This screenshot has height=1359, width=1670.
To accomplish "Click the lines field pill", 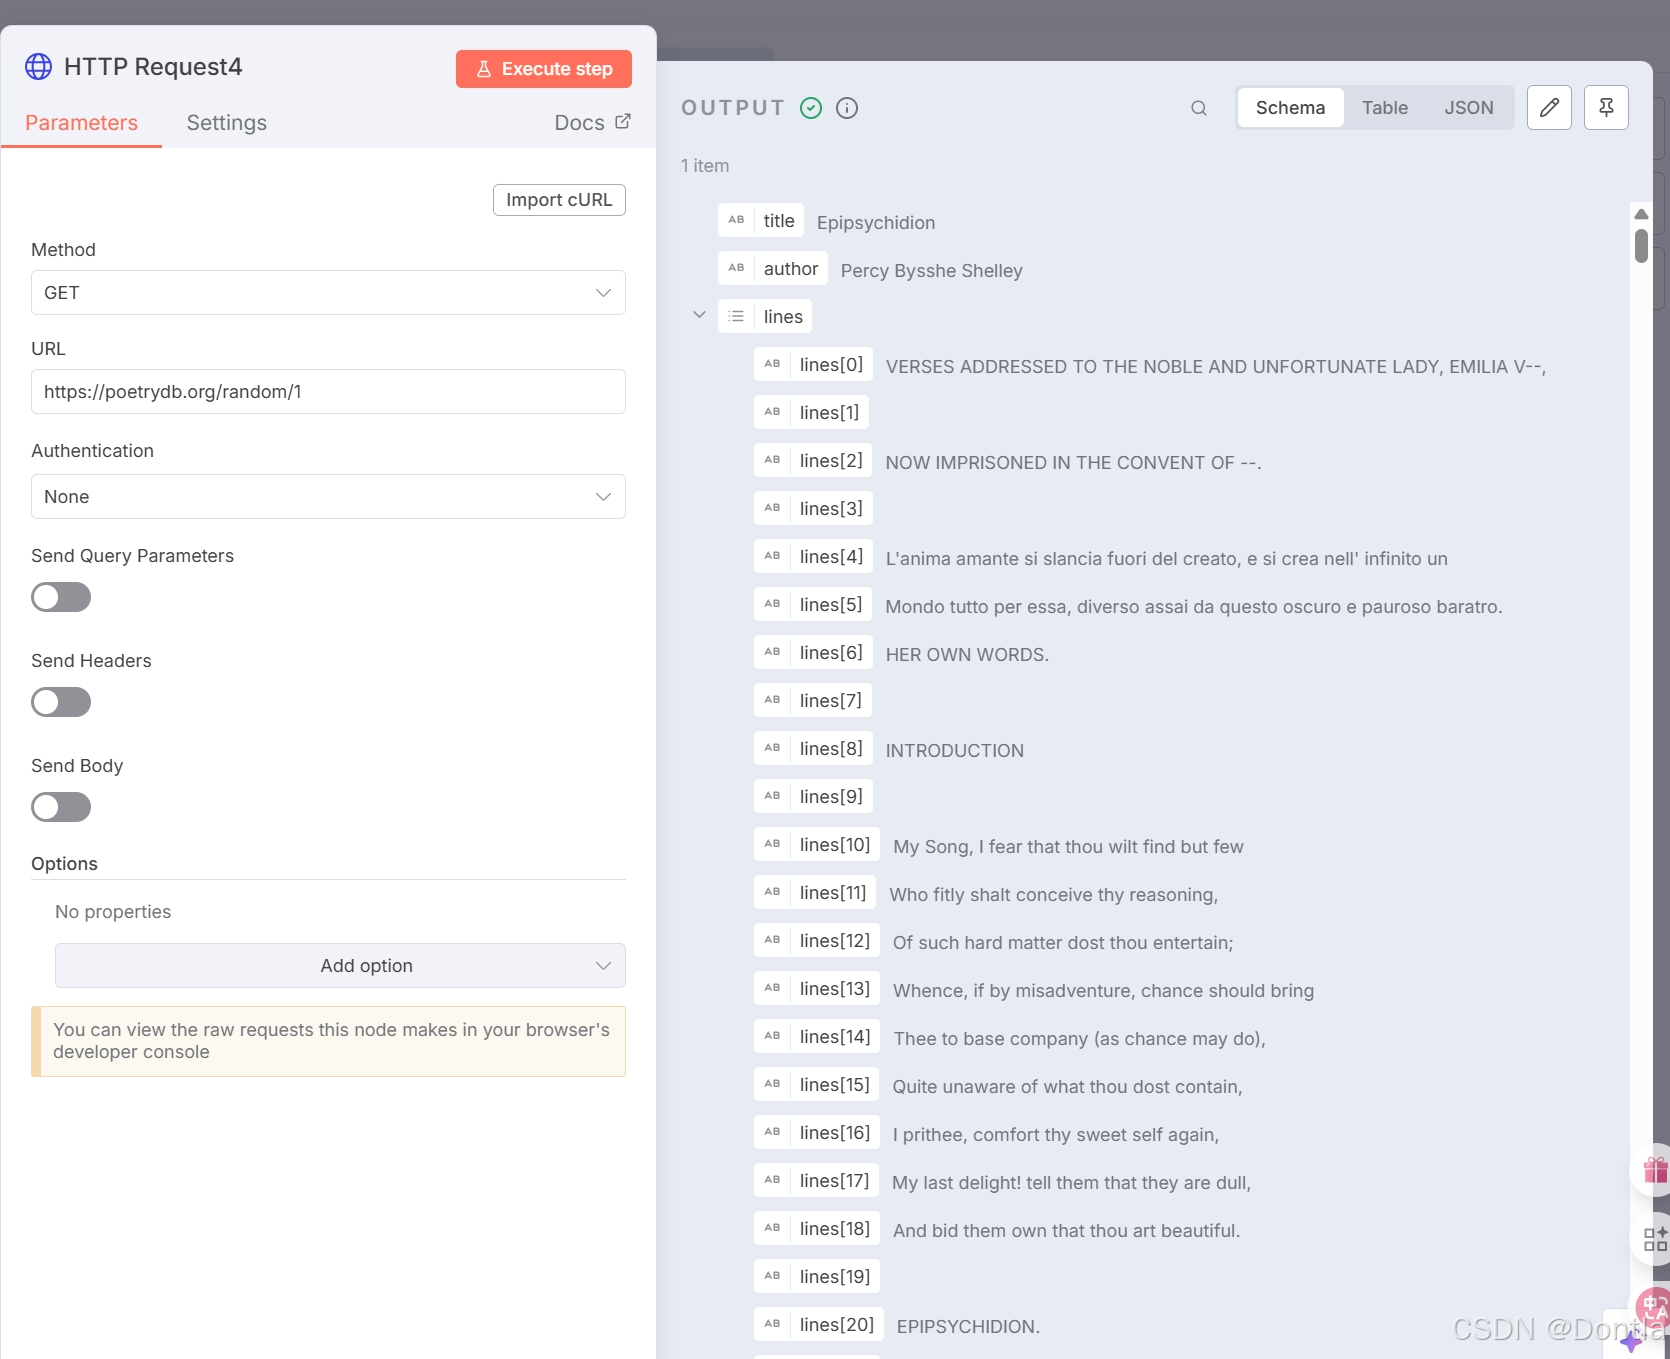I will [765, 316].
